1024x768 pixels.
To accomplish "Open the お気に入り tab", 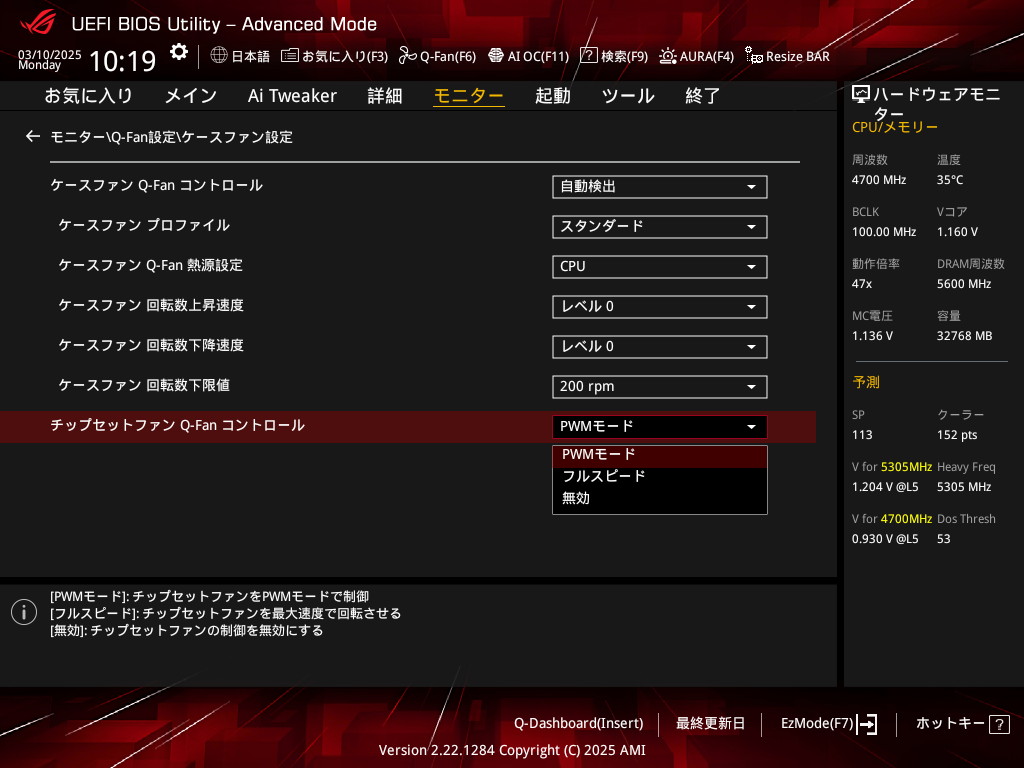I will coord(88,96).
